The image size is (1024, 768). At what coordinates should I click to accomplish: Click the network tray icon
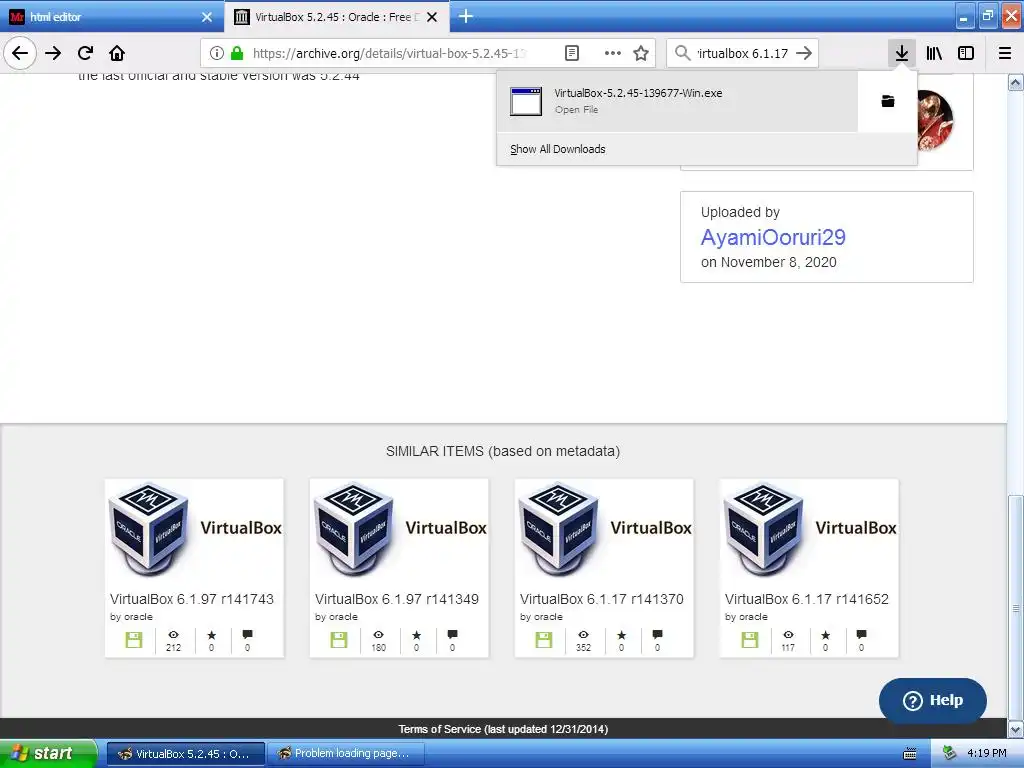(x=950, y=753)
